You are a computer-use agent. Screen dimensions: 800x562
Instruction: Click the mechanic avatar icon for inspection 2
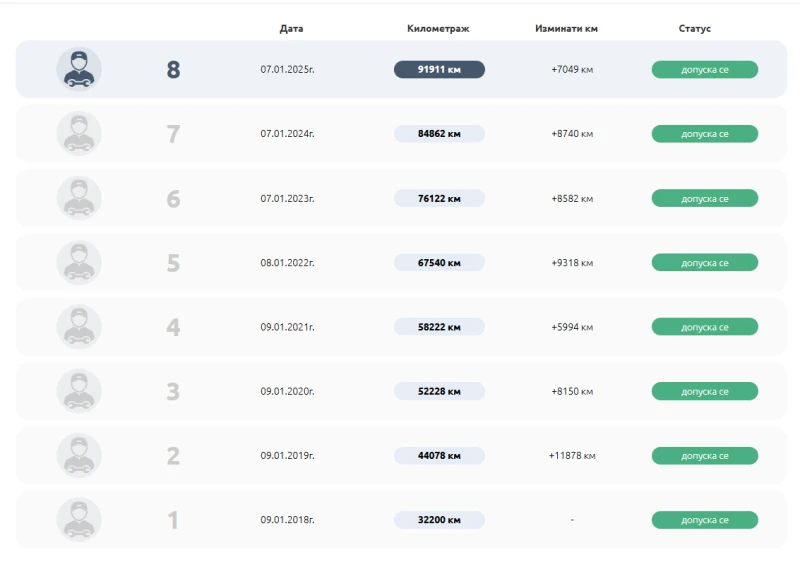pyautogui.click(x=78, y=456)
